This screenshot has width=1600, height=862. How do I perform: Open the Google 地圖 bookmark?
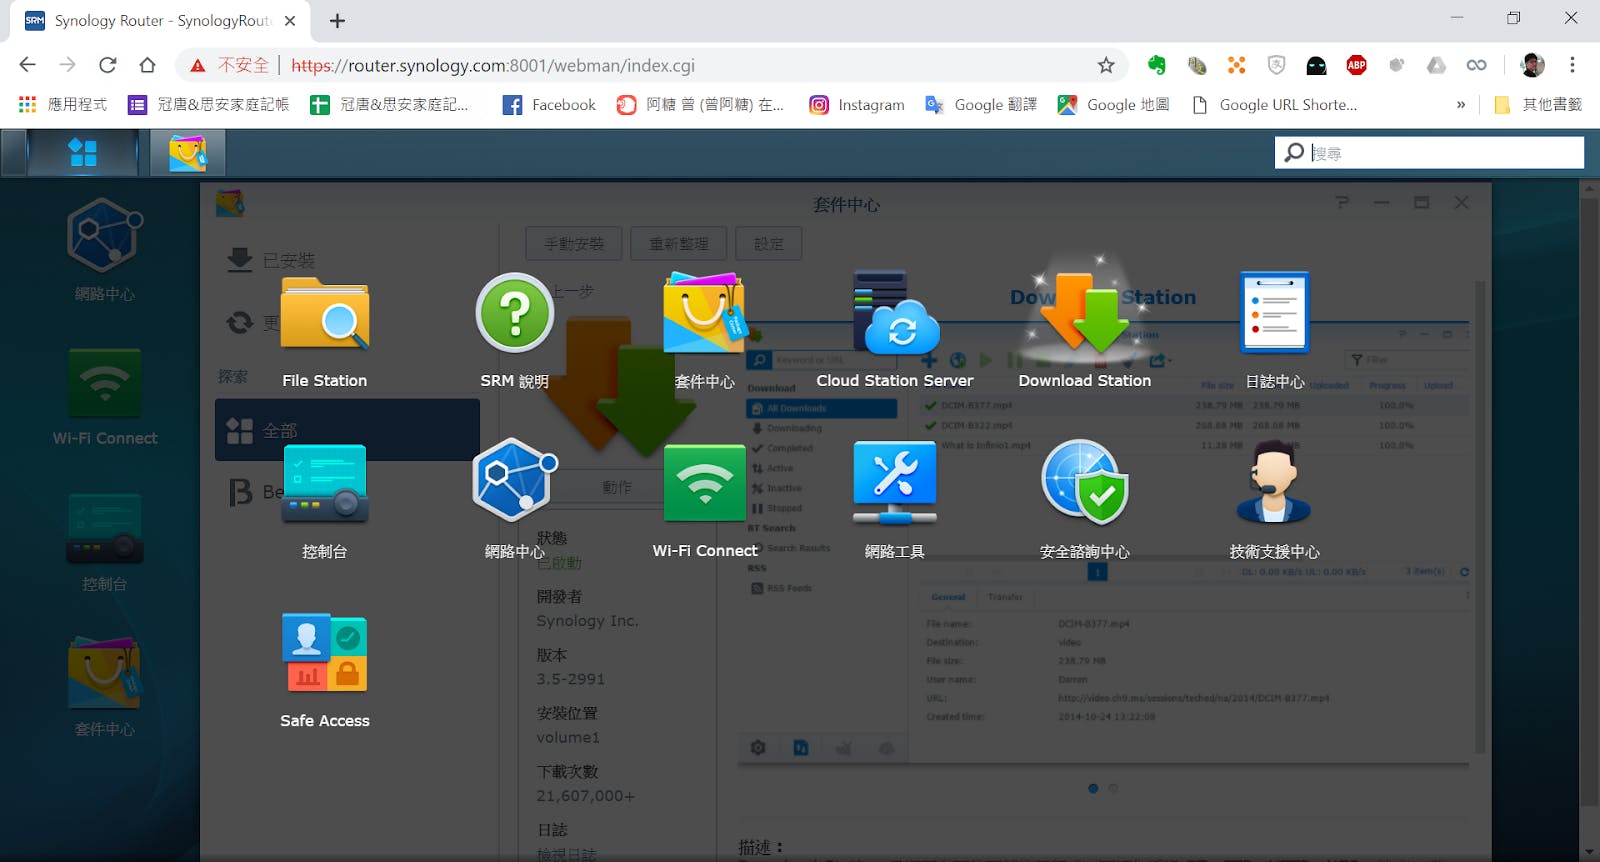pyautogui.click(x=1113, y=105)
